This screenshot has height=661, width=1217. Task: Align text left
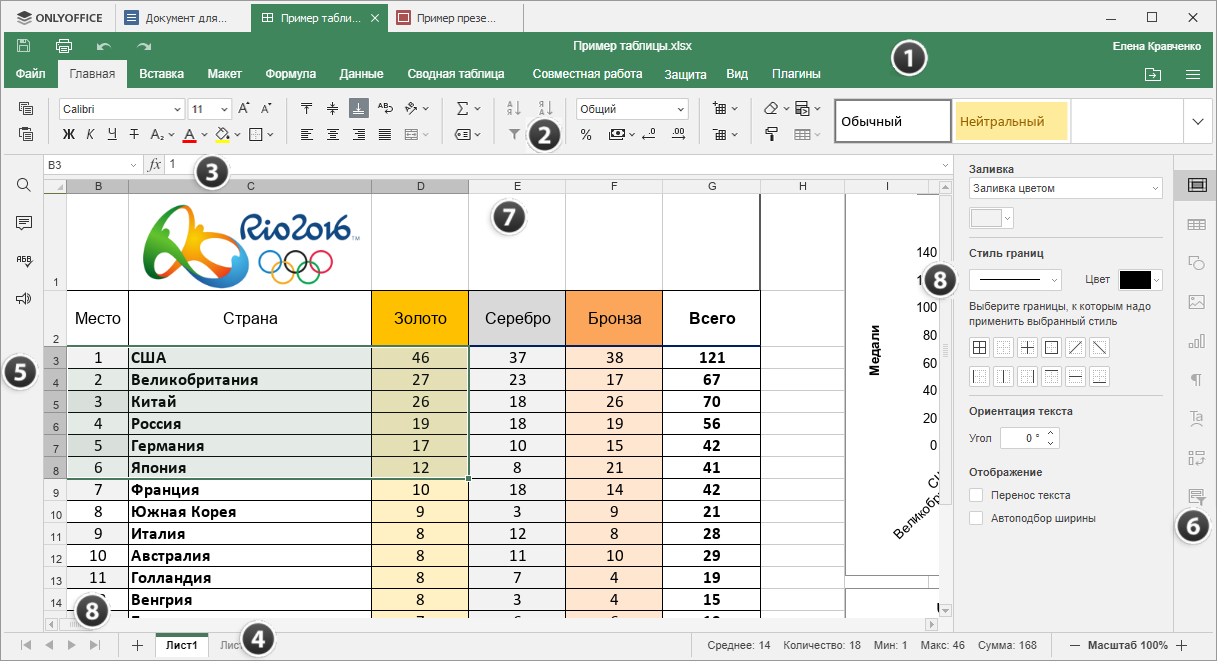[306, 134]
